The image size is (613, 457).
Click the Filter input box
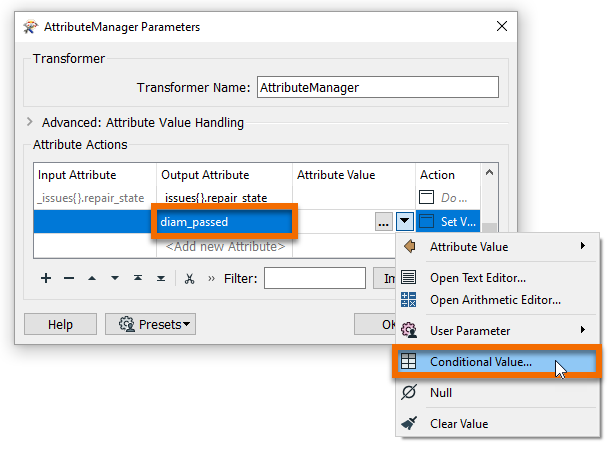click(314, 278)
